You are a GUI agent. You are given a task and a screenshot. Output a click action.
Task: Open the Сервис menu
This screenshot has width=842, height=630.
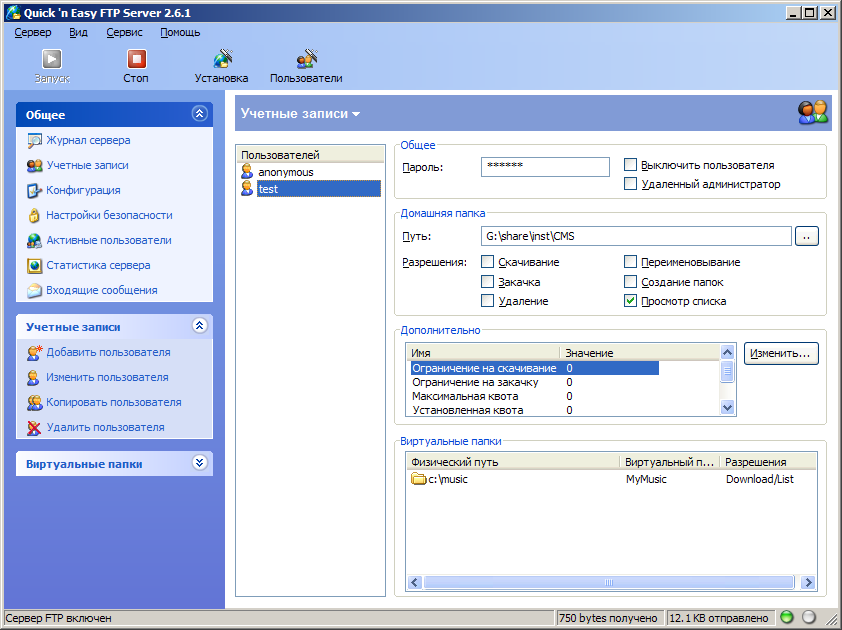coord(124,32)
